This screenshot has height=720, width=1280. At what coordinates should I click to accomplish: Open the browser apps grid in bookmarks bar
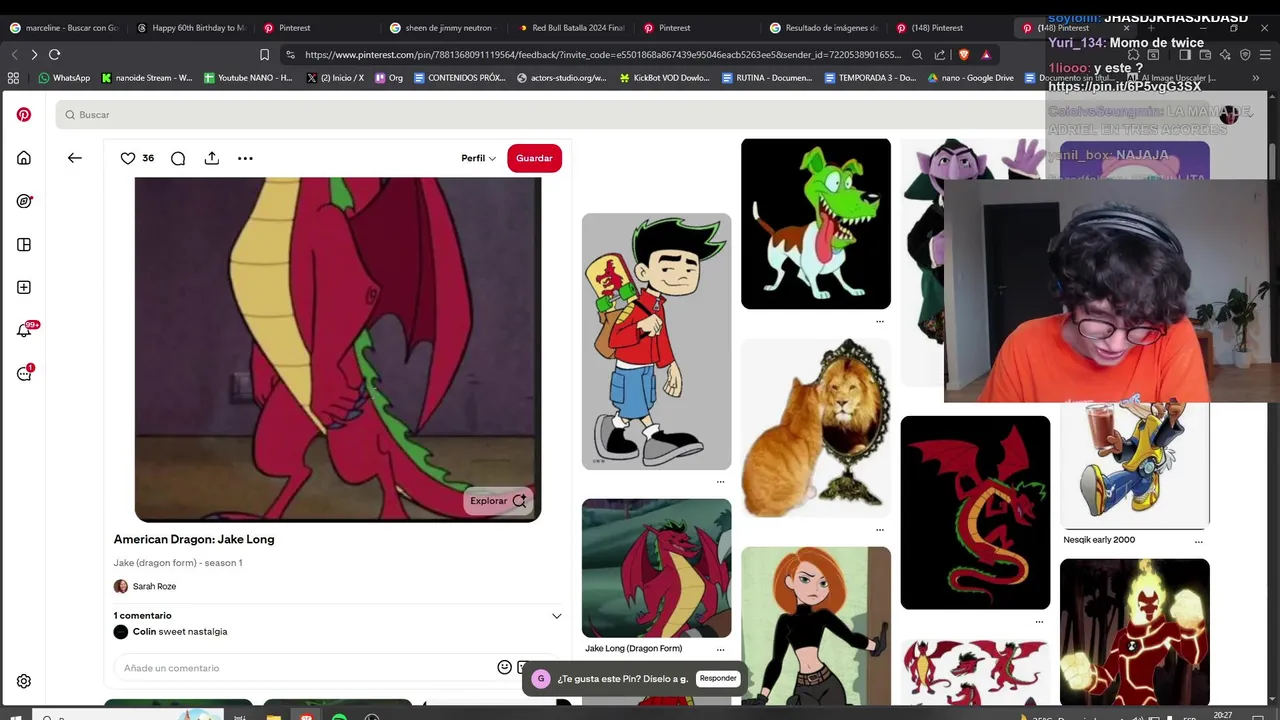click(13, 77)
